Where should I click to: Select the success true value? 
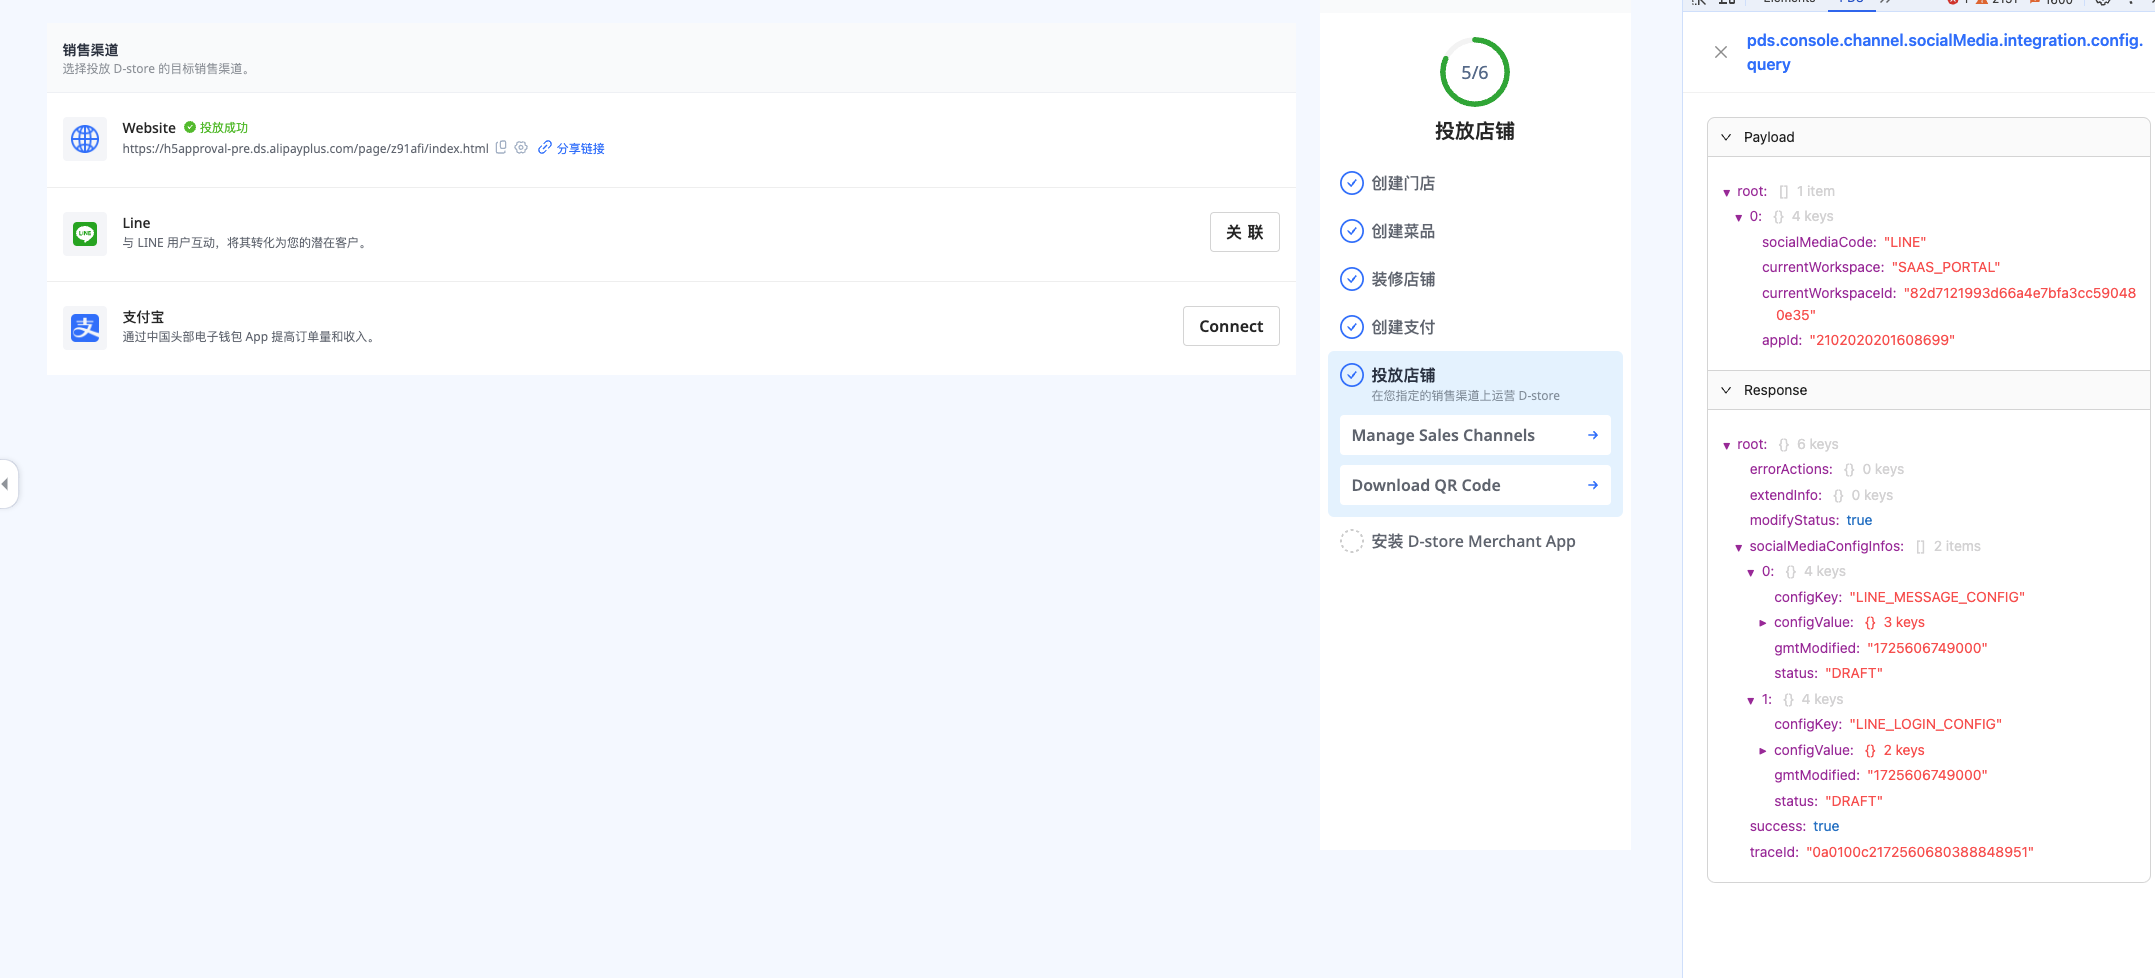(x=1826, y=826)
